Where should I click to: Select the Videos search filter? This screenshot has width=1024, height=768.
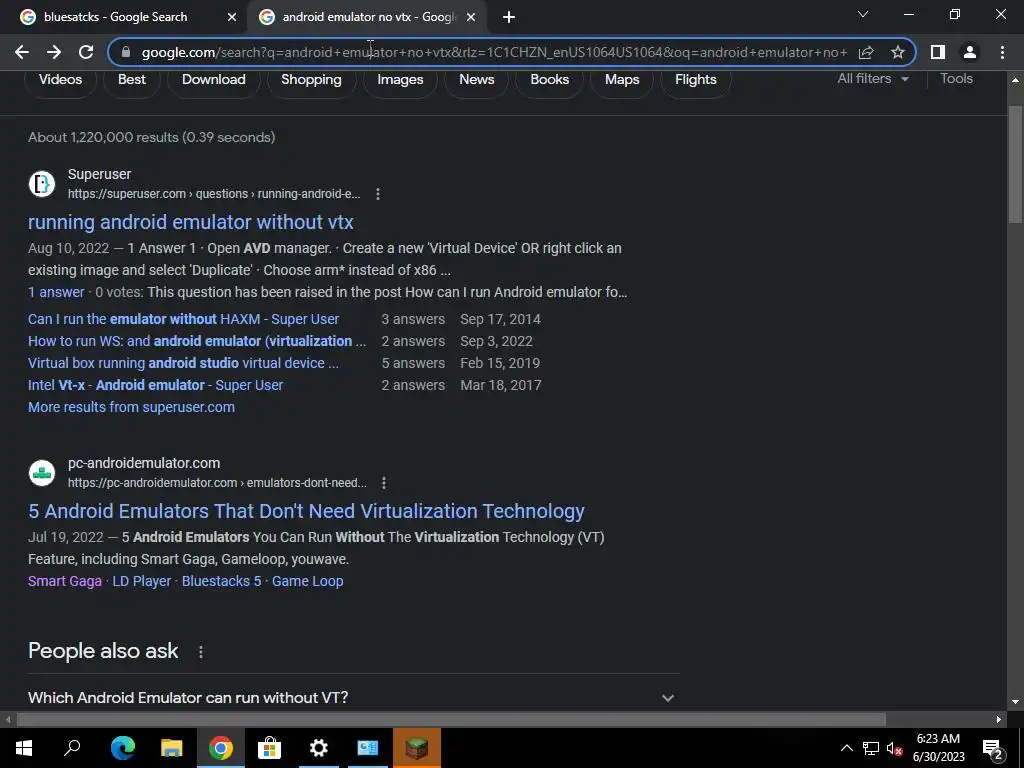[60, 80]
